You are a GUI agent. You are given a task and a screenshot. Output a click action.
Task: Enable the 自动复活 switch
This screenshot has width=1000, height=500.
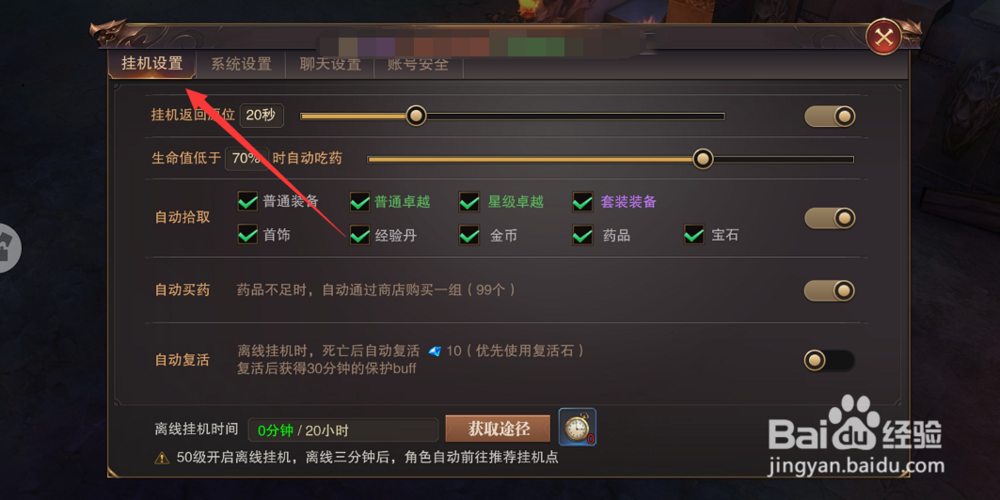pos(829,360)
